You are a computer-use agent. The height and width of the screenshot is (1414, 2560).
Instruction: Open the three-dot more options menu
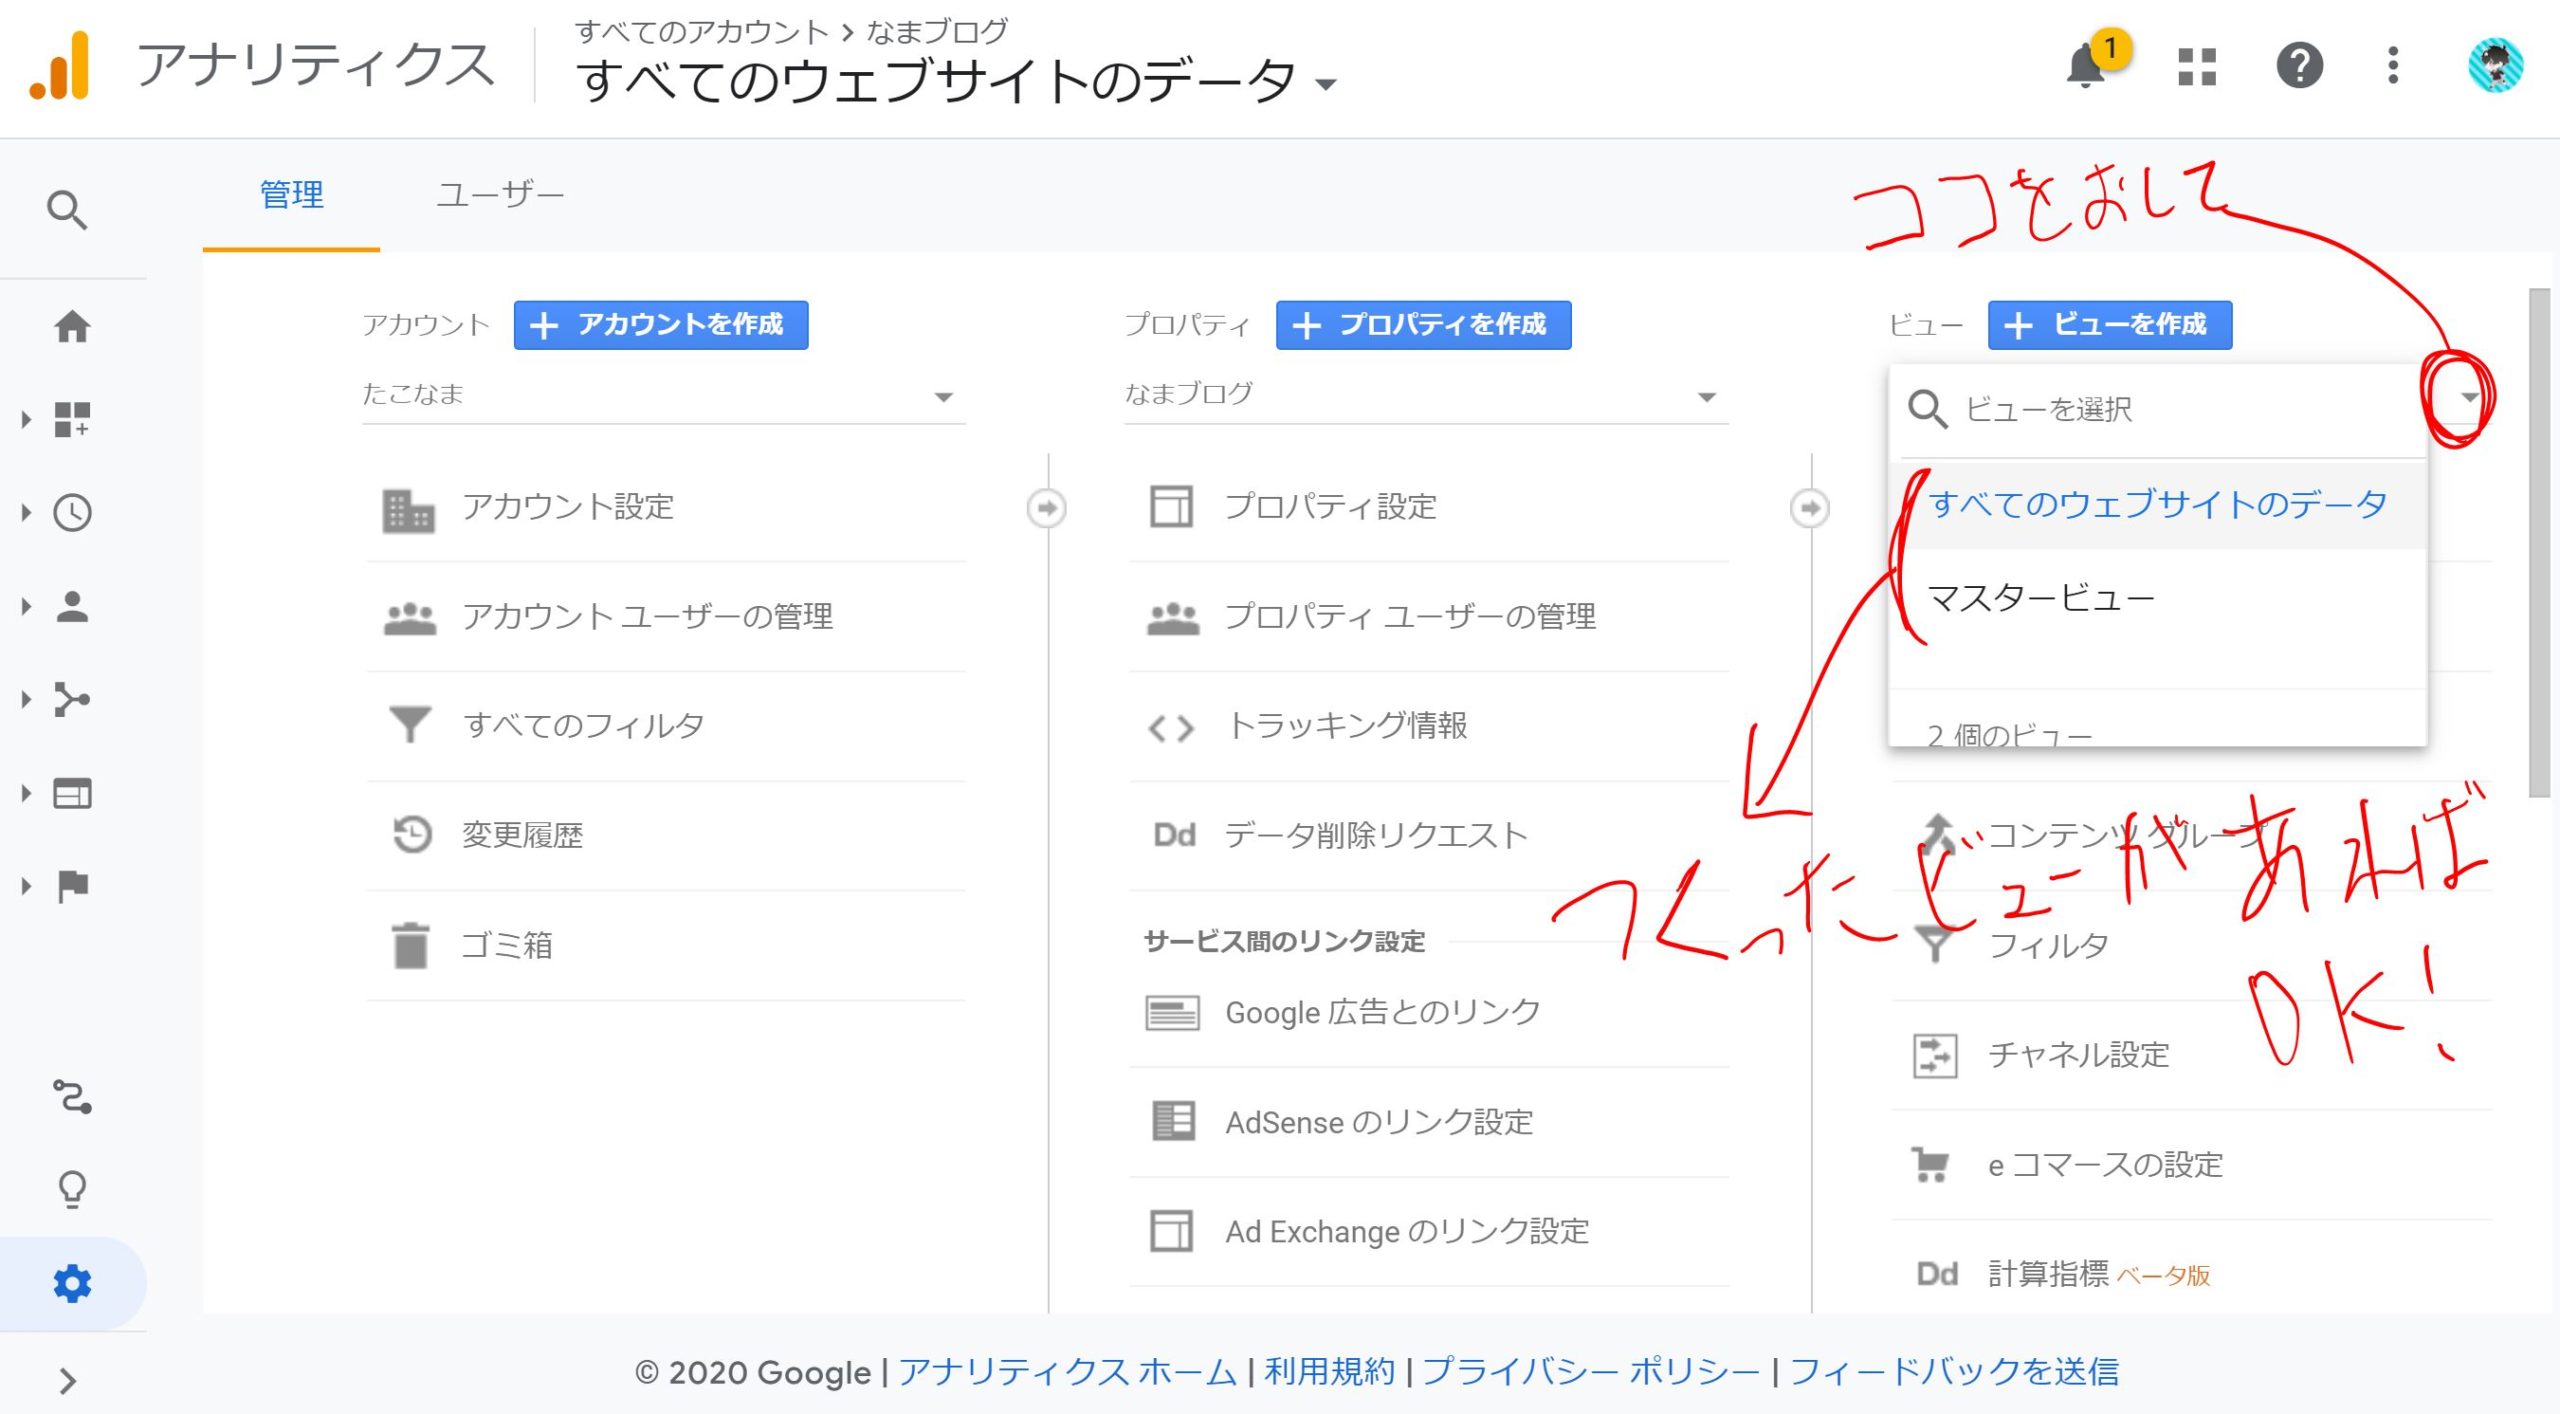(2393, 66)
